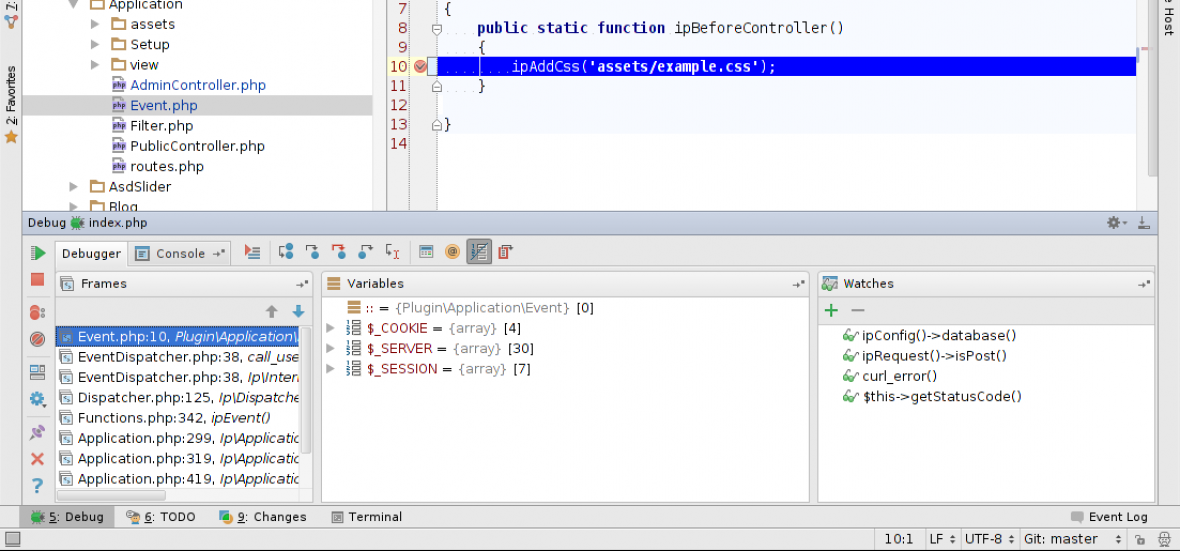Expand the view folder
Viewport: 1180px width, 551px height.
coord(95,65)
